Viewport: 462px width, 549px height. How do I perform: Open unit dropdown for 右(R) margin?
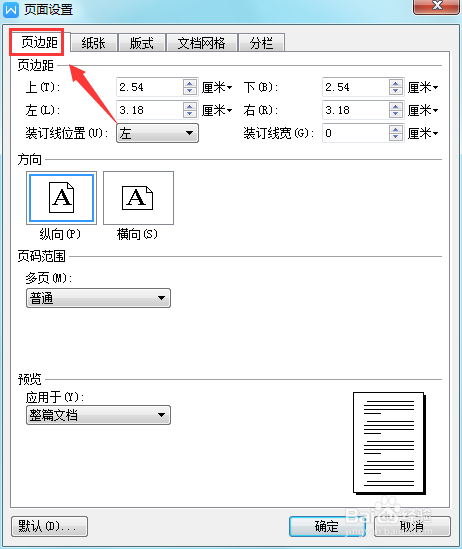pos(423,110)
